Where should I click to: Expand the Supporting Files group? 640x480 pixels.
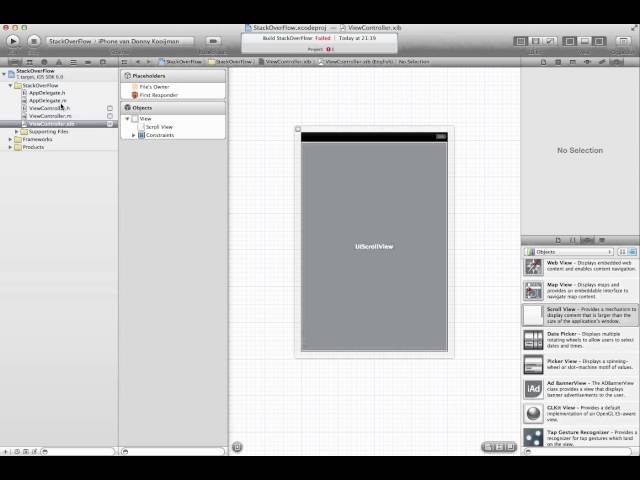click(x=16, y=131)
